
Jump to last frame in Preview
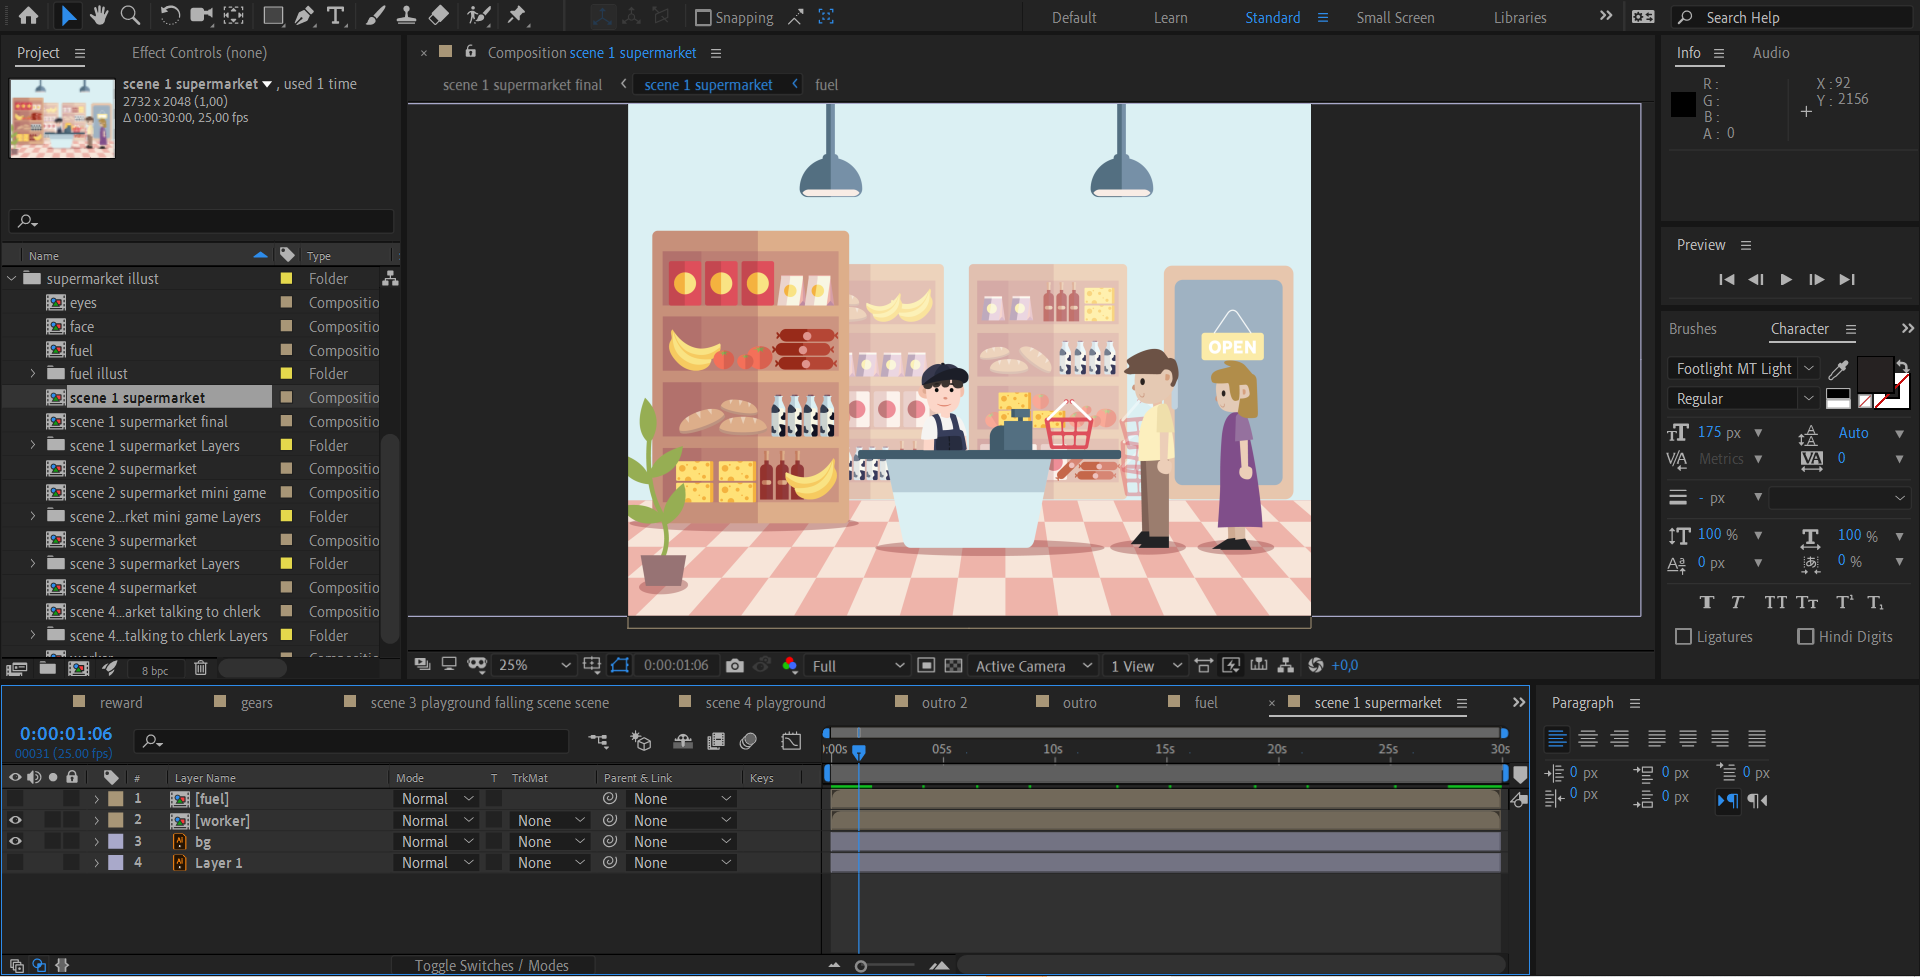1847,280
